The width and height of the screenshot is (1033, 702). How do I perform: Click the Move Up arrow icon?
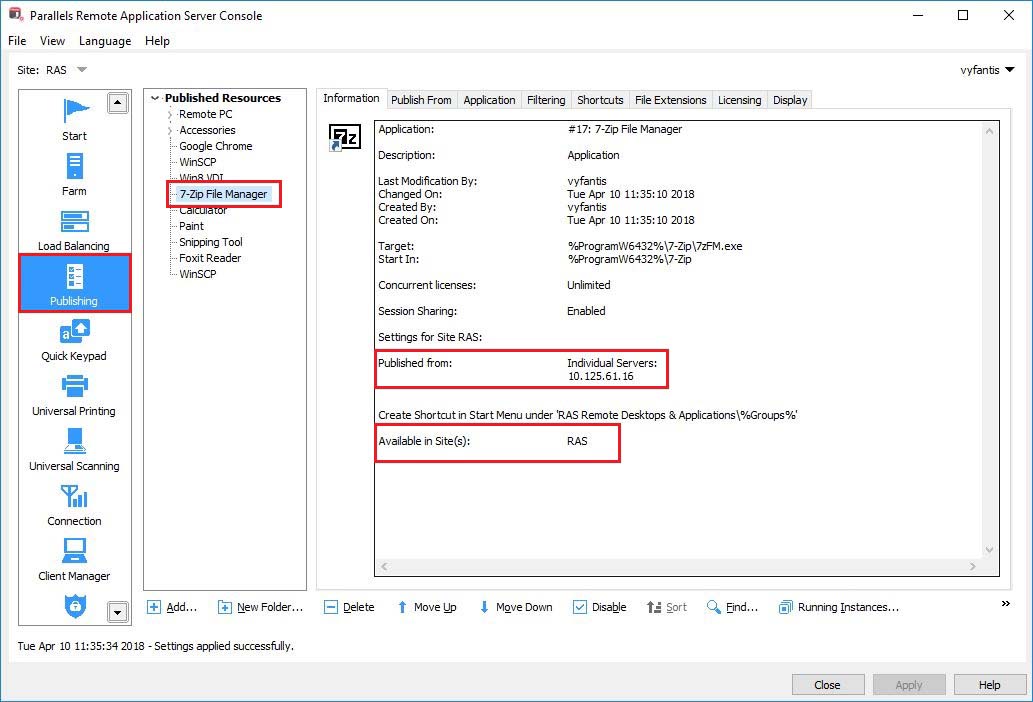click(402, 607)
